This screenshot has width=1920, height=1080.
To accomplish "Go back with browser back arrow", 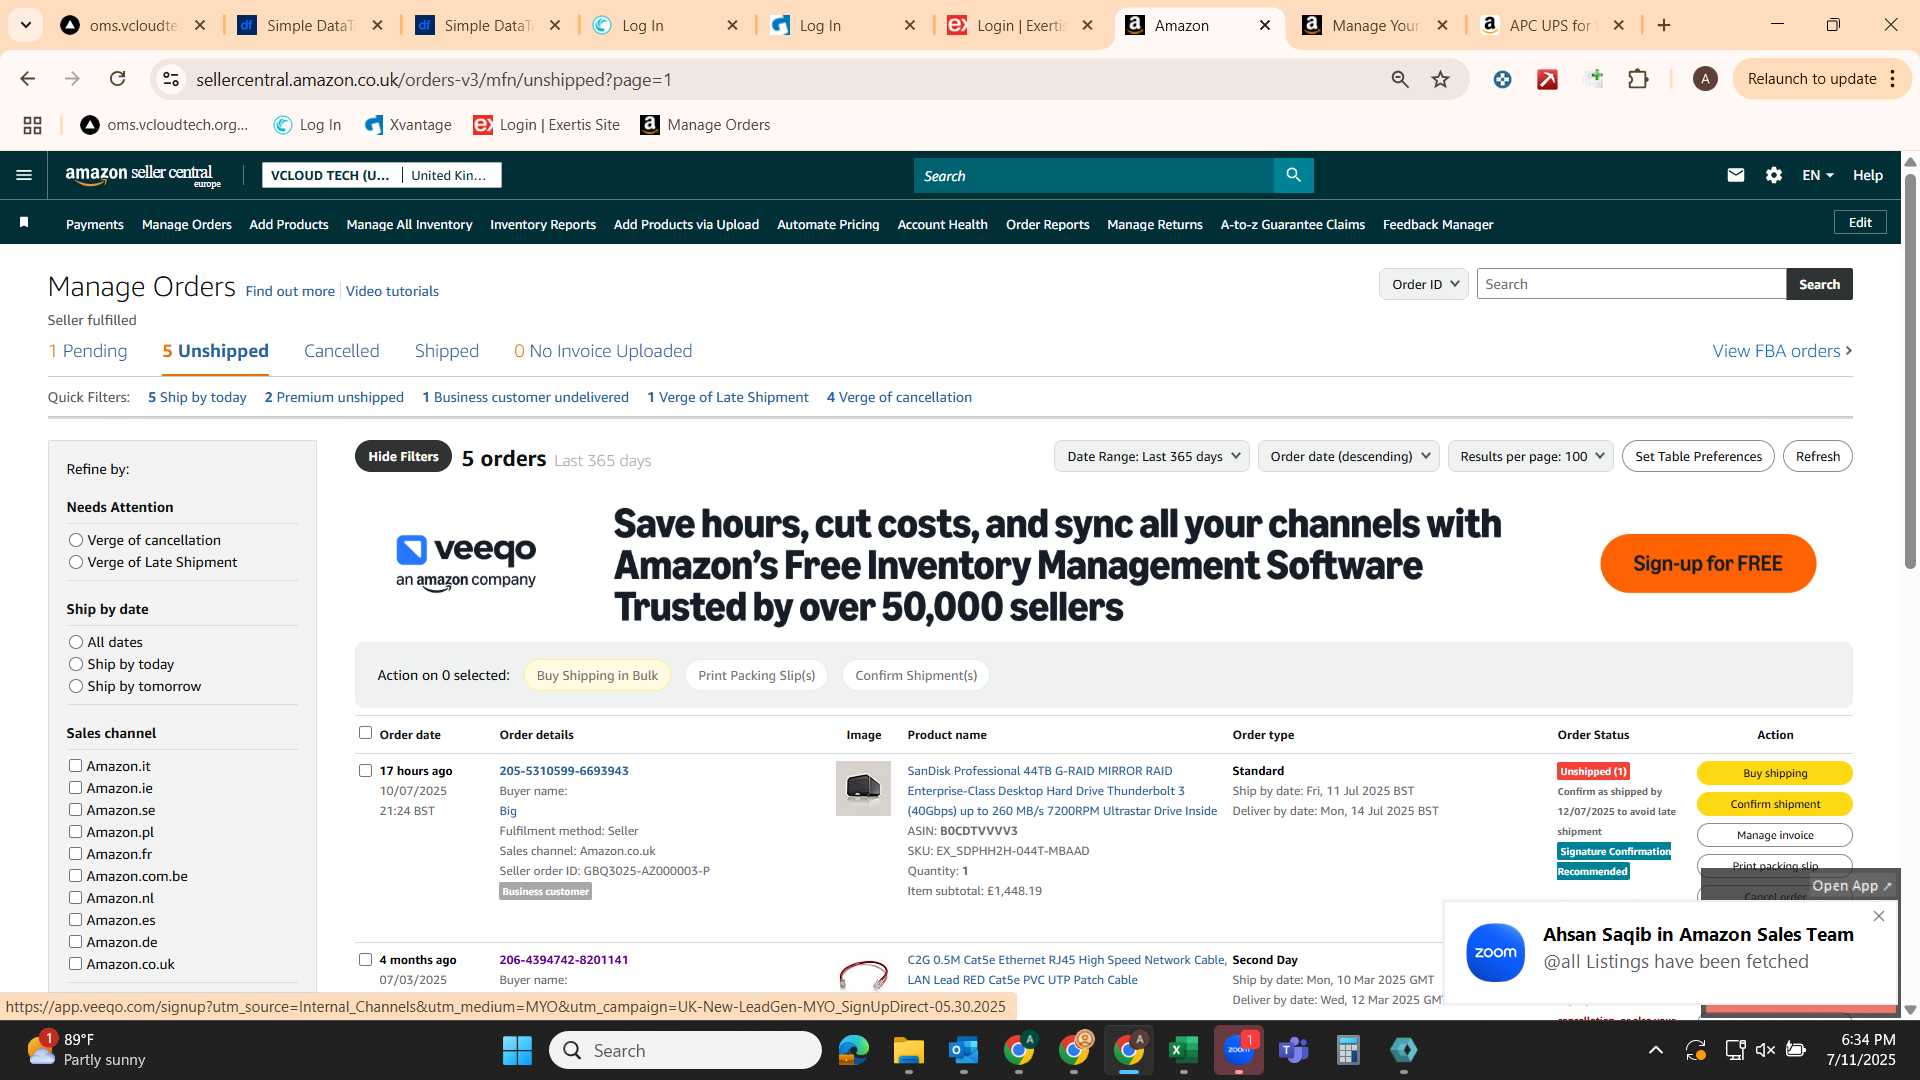I will pyautogui.click(x=27, y=79).
